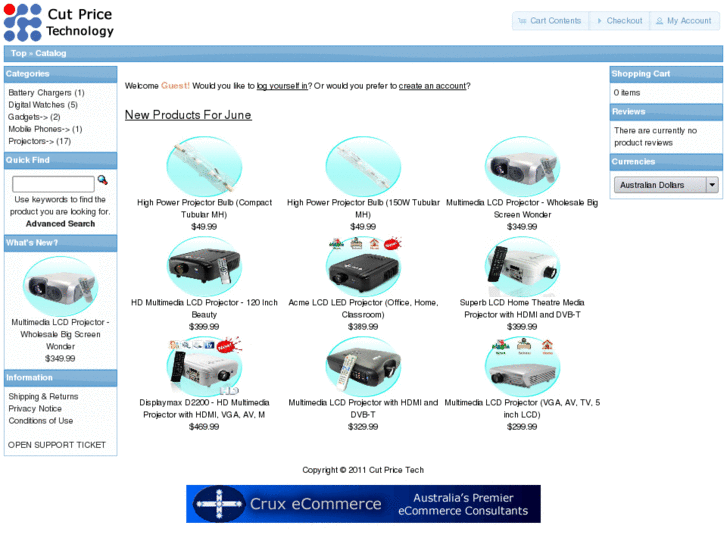Click the Acme LCD LED Projector image

point(363,266)
